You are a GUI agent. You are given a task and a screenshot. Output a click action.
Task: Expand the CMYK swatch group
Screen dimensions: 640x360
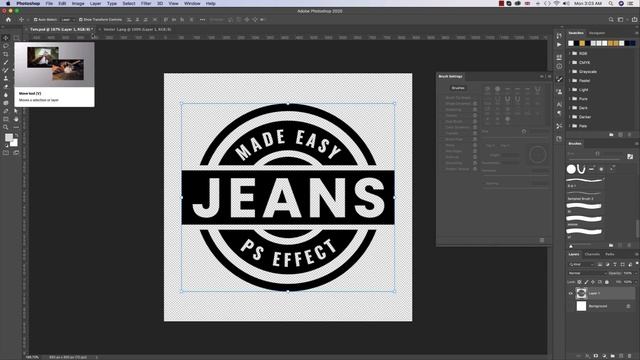(x=570, y=62)
